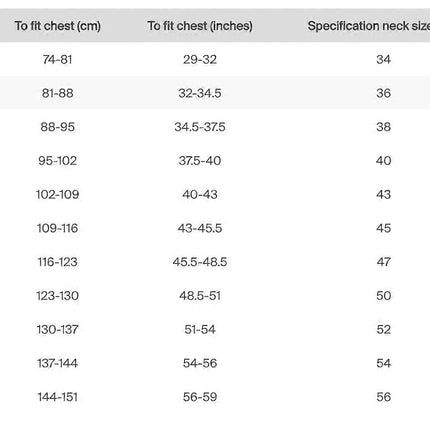This screenshot has width=430, height=430.
Task: Click the 32-34.5 inches cell
Action: pyautogui.click(x=200, y=93)
